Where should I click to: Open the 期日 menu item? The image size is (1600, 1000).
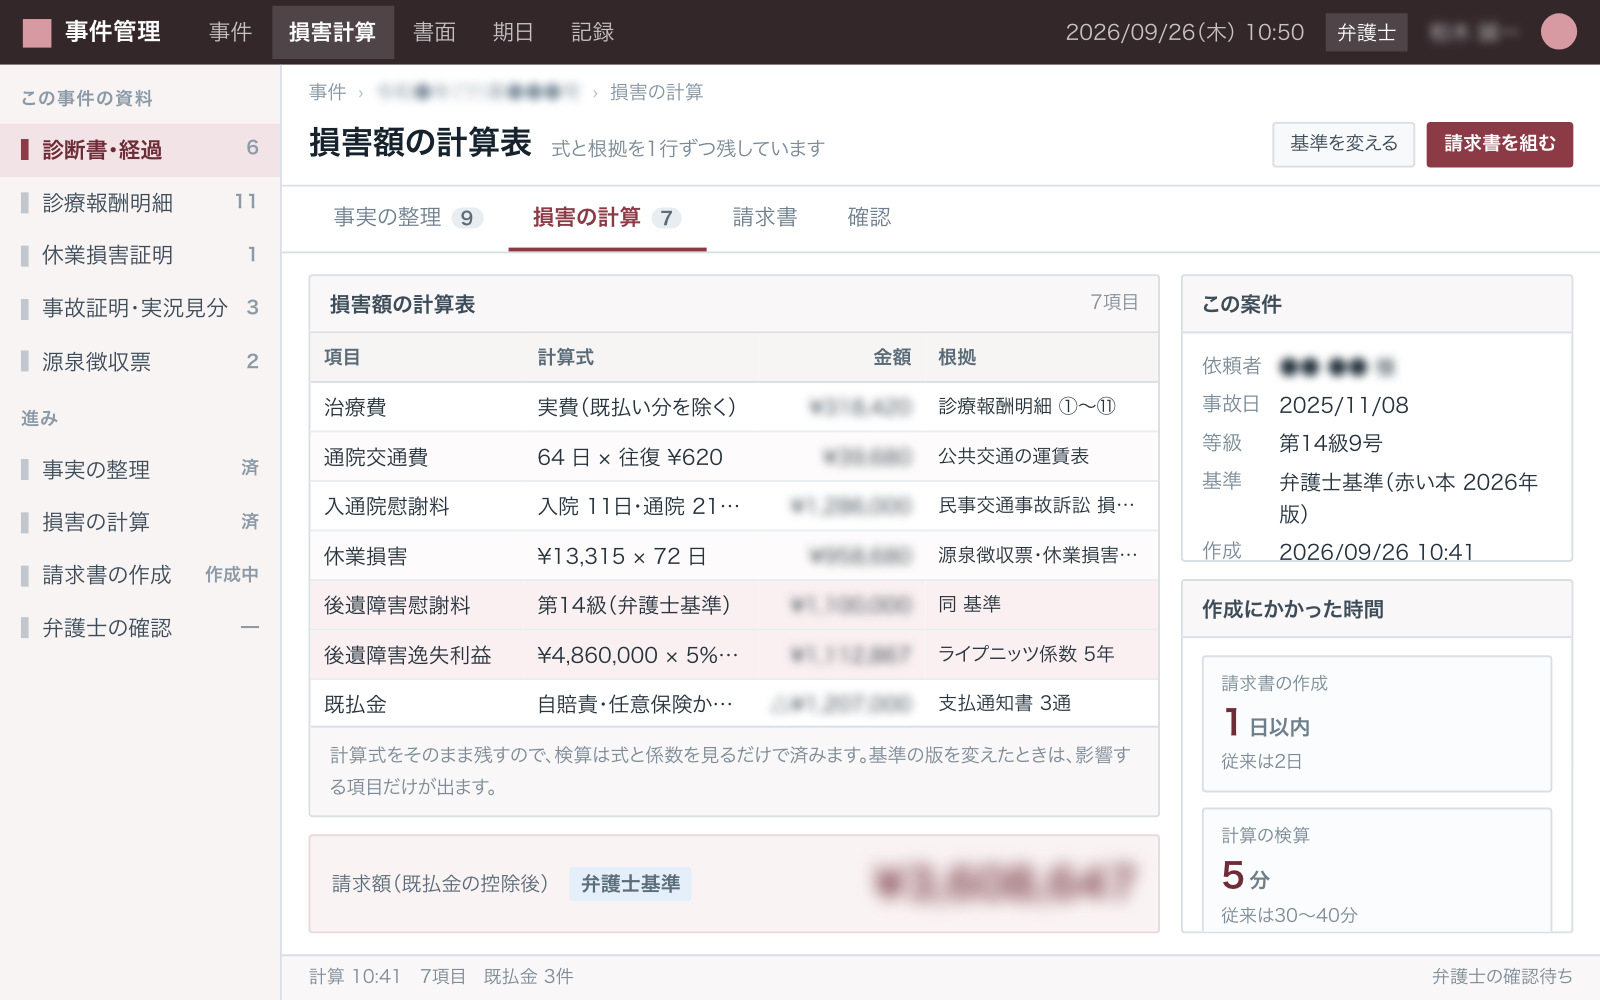pyautogui.click(x=513, y=32)
